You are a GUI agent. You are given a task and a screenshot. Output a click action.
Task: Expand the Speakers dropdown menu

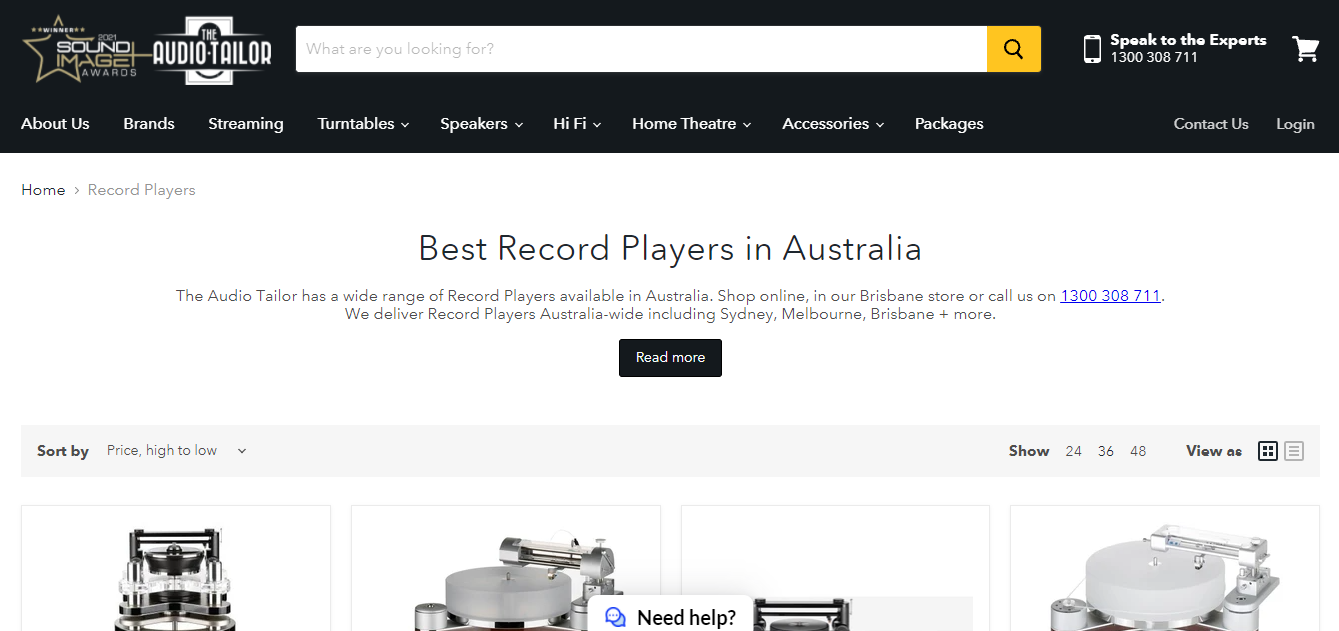(x=481, y=124)
